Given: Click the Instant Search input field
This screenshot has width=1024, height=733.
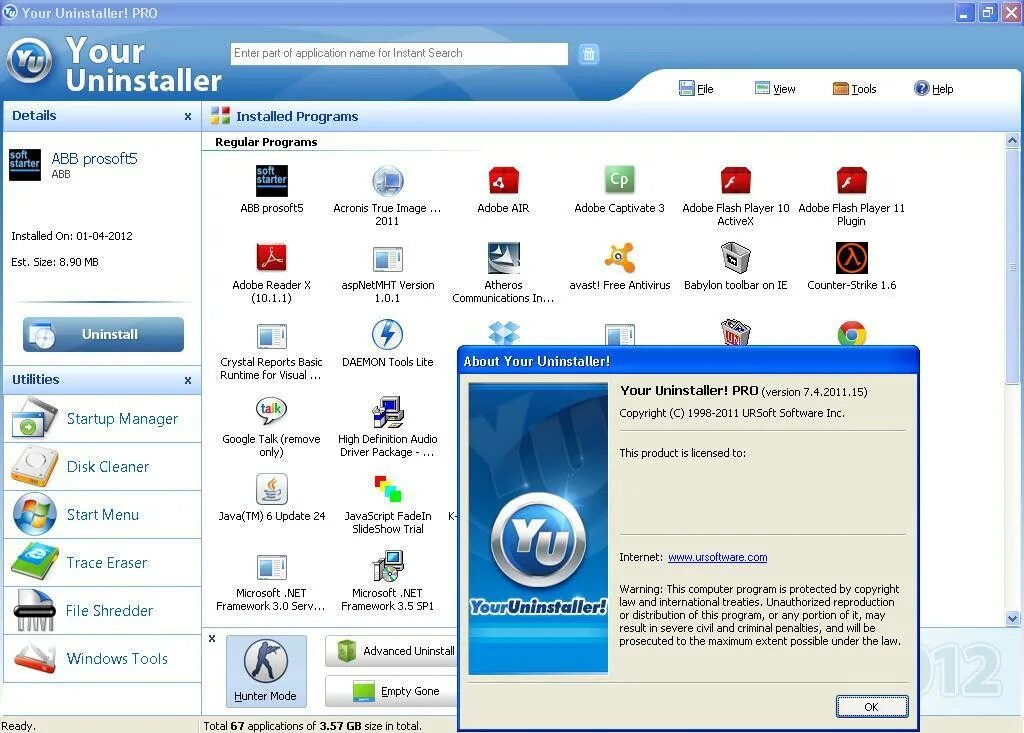Looking at the screenshot, I should point(399,54).
